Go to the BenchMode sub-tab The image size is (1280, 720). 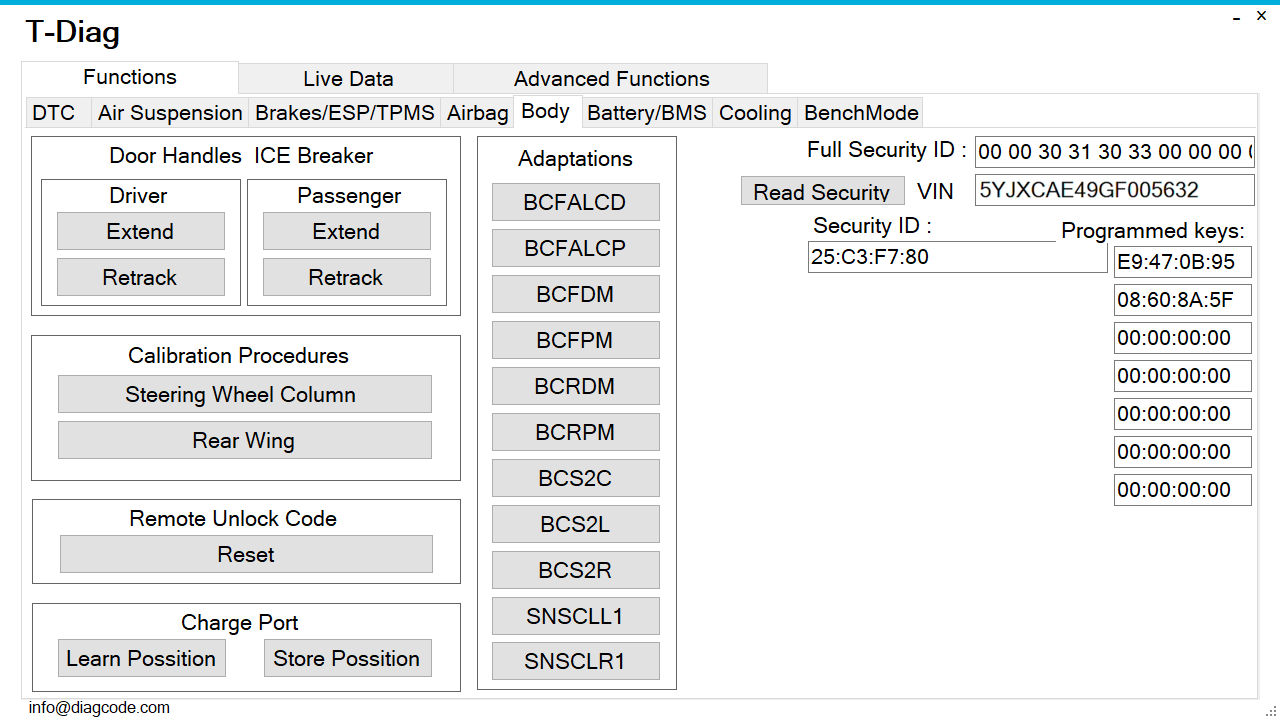pyautogui.click(x=861, y=113)
